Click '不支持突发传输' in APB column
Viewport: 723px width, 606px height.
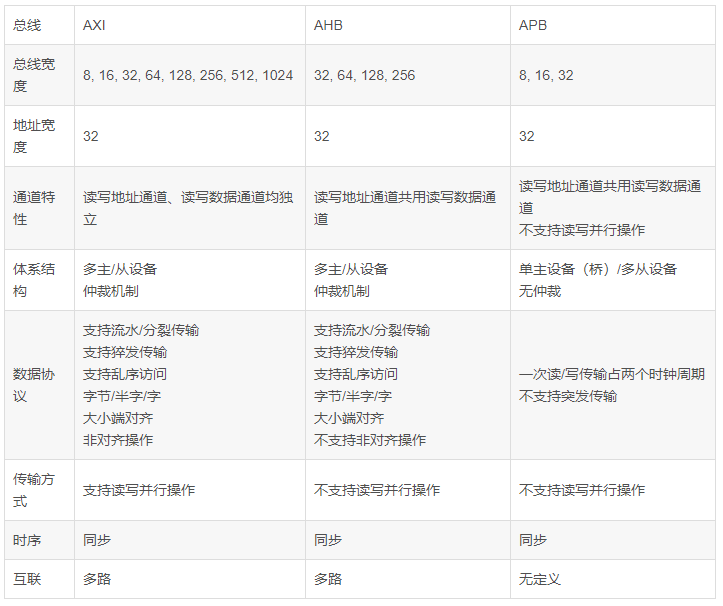tap(568, 396)
